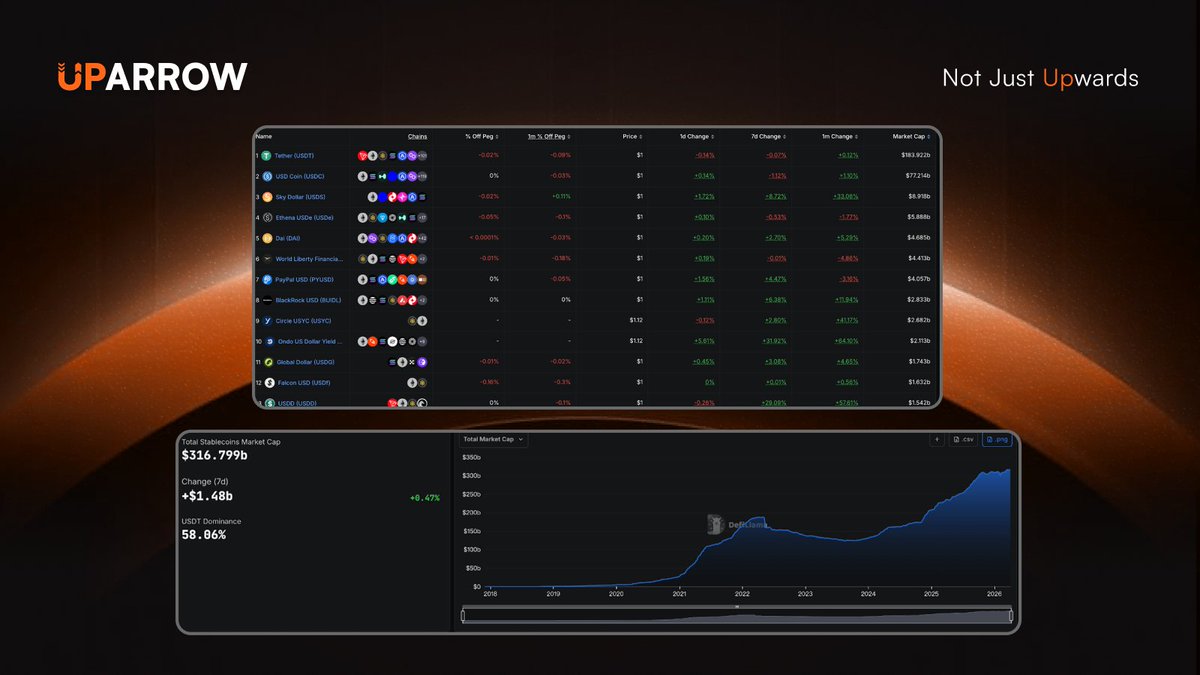1200x675 pixels.
Task: Click the 58.06% USDT dominance figure
Action: [204, 535]
